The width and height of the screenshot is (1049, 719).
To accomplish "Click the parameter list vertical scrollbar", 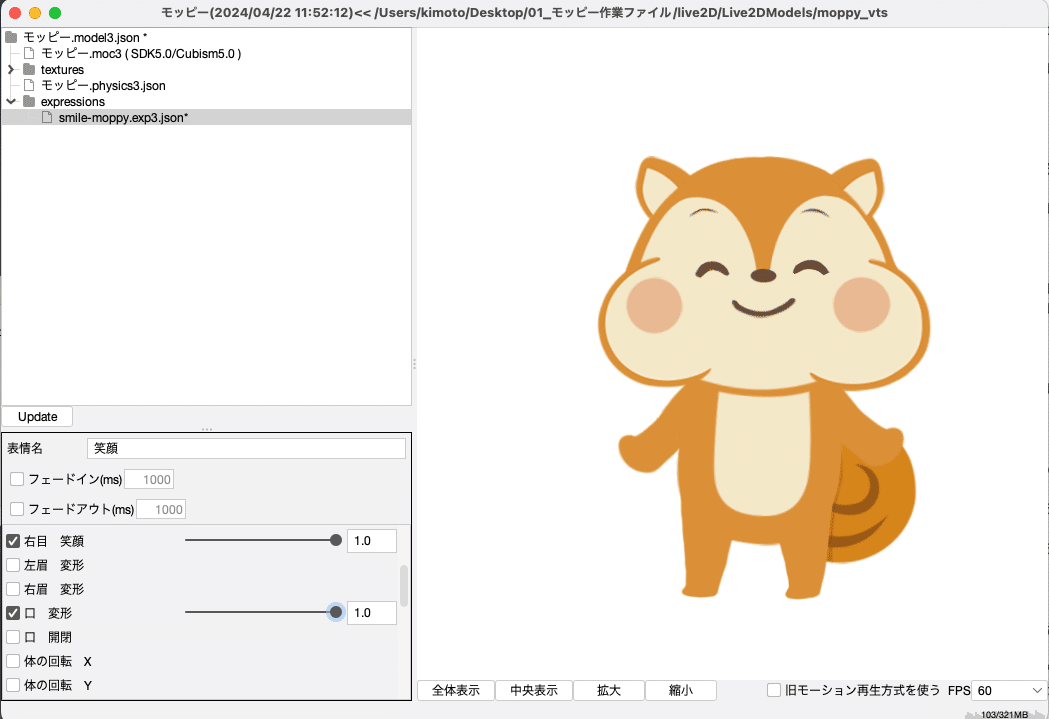I will click(403, 586).
